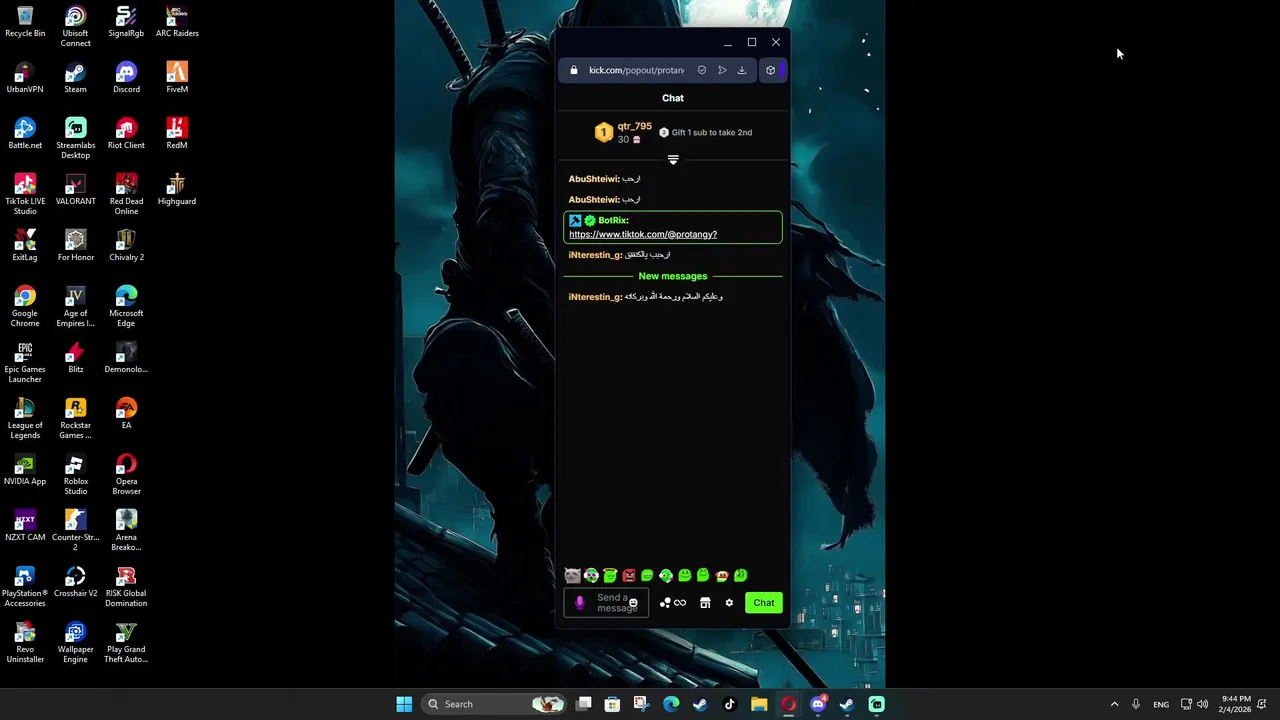The width and height of the screenshot is (1280, 720).
Task: Open VALORANT desktop shortcut
Action: click(75, 190)
